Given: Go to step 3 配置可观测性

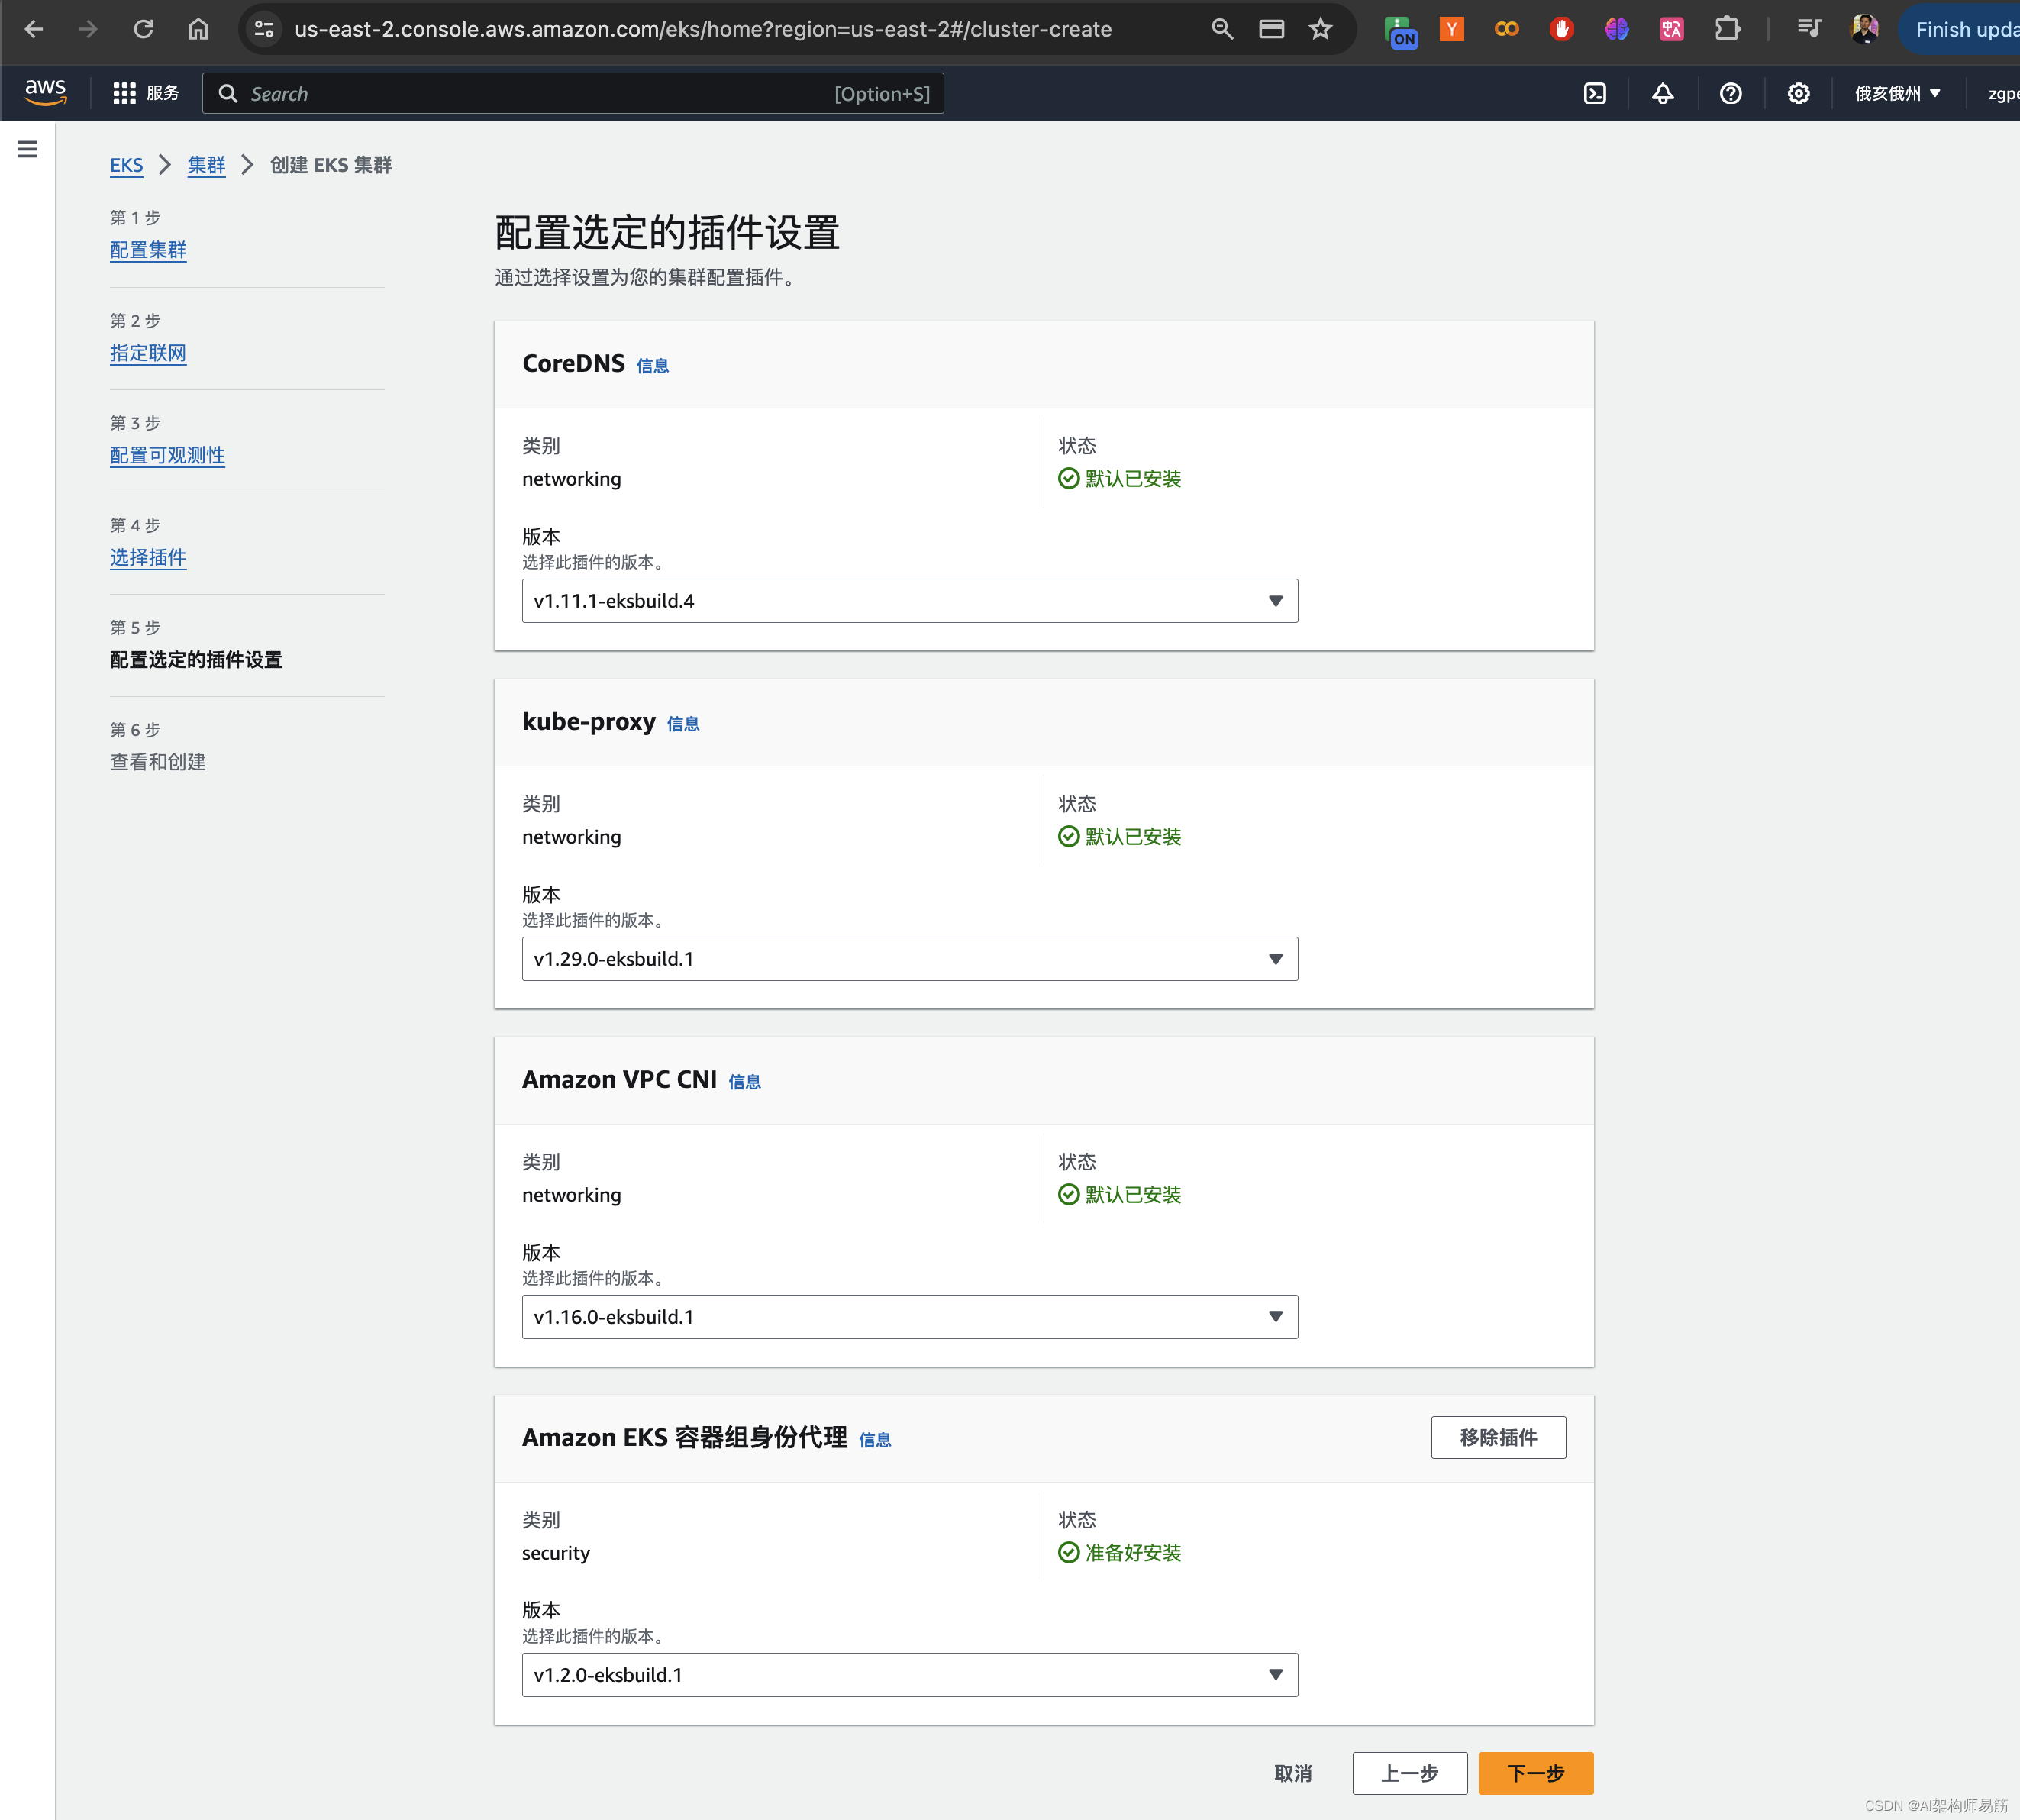Looking at the screenshot, I should 167,455.
